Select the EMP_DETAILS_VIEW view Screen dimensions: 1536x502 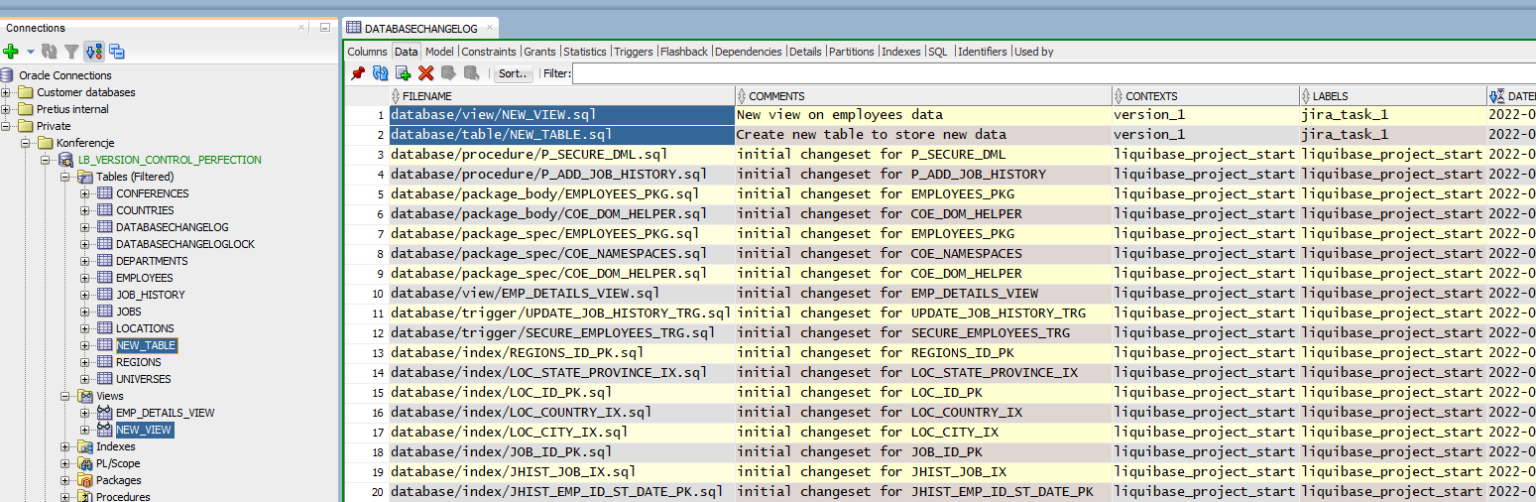tap(165, 413)
